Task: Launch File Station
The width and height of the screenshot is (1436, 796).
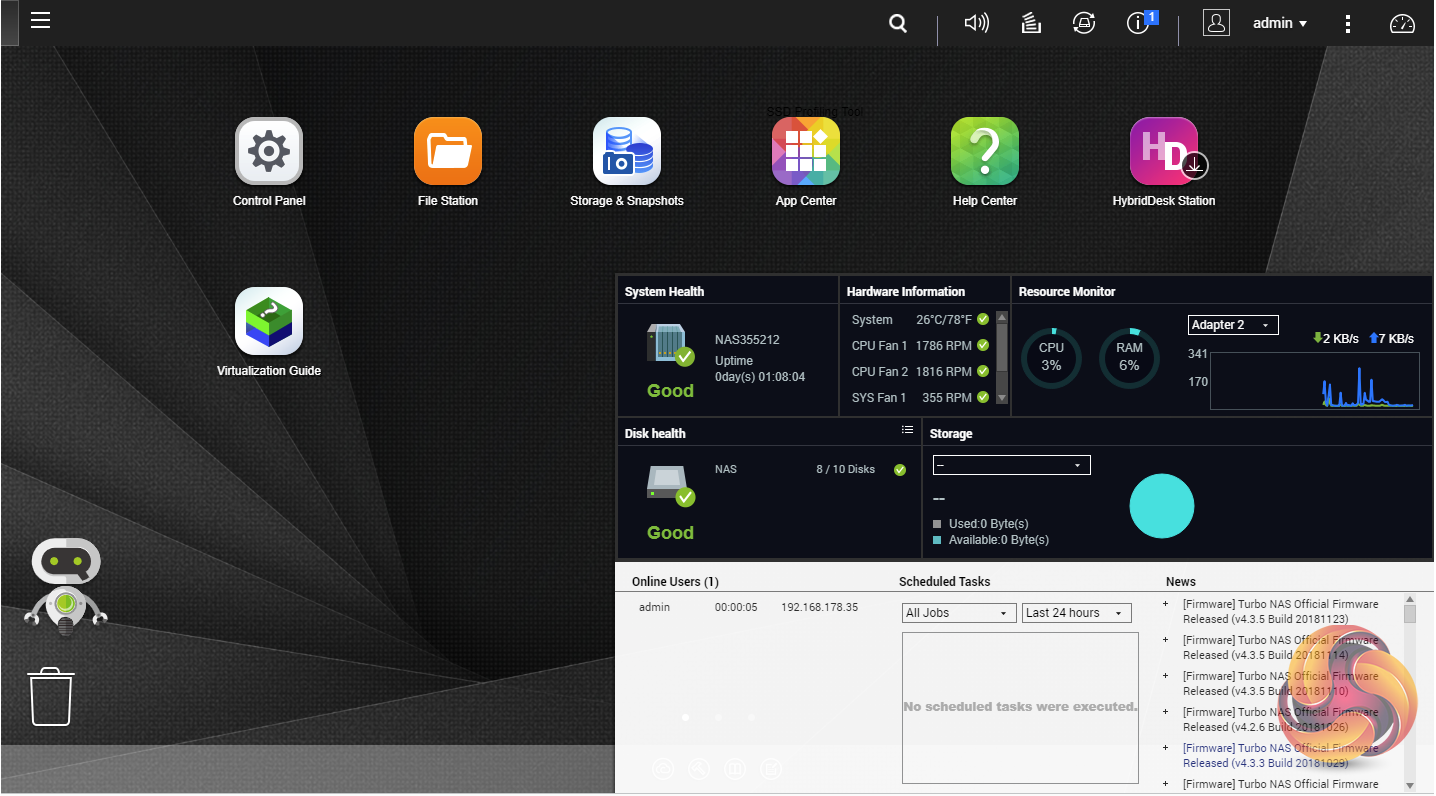Action: tap(447, 152)
